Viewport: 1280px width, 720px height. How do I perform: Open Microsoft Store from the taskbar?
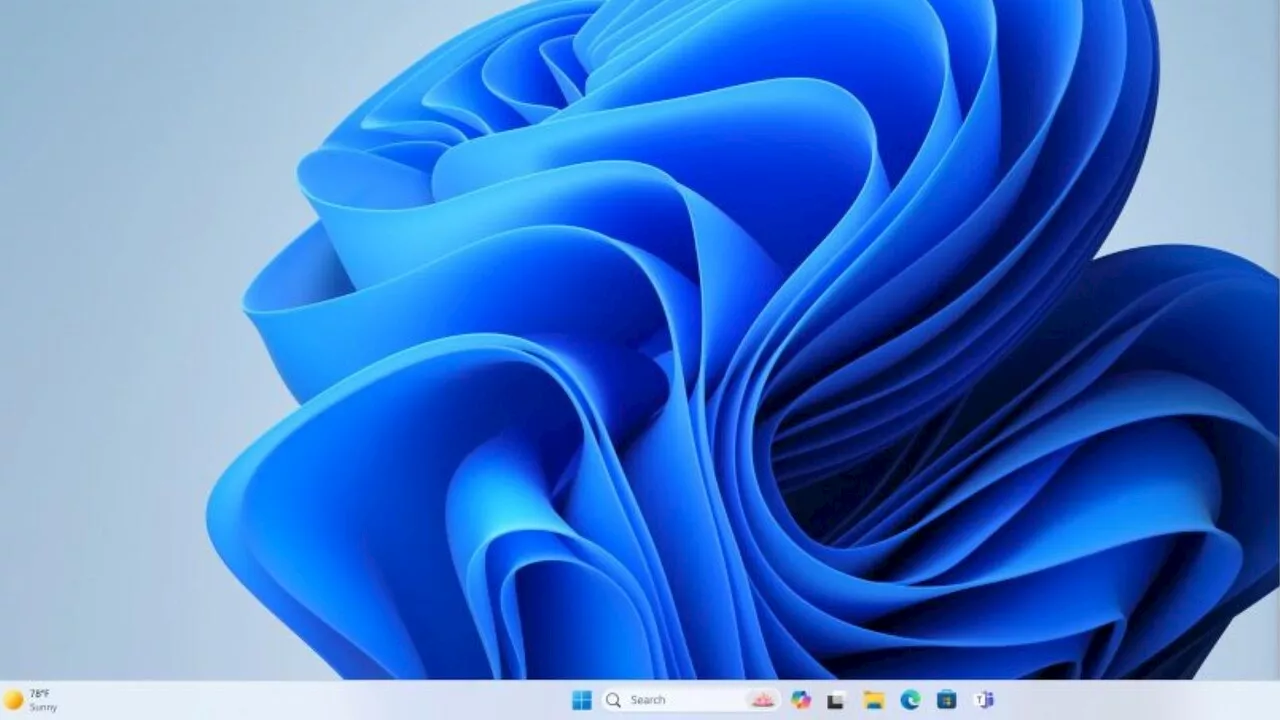click(946, 700)
